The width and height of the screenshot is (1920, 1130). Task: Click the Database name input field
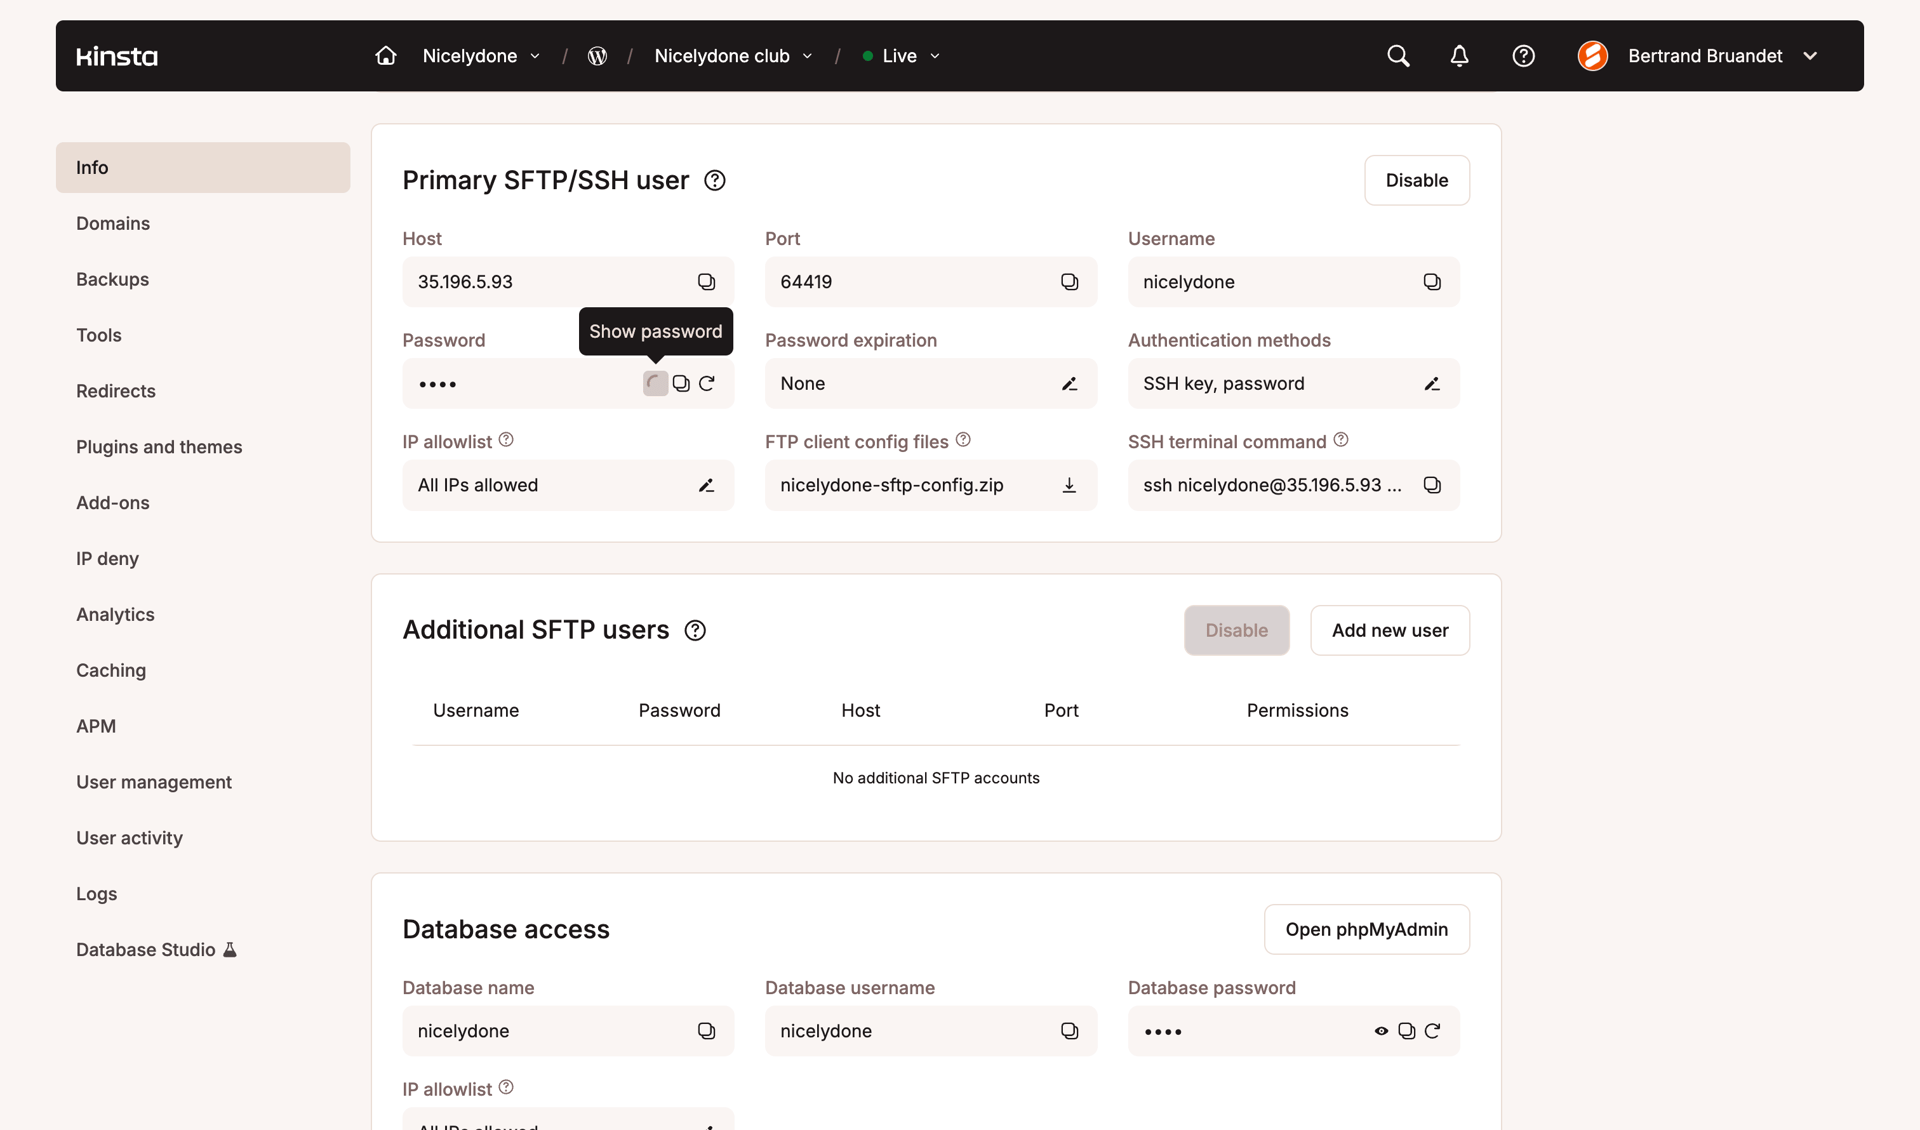(540, 1031)
